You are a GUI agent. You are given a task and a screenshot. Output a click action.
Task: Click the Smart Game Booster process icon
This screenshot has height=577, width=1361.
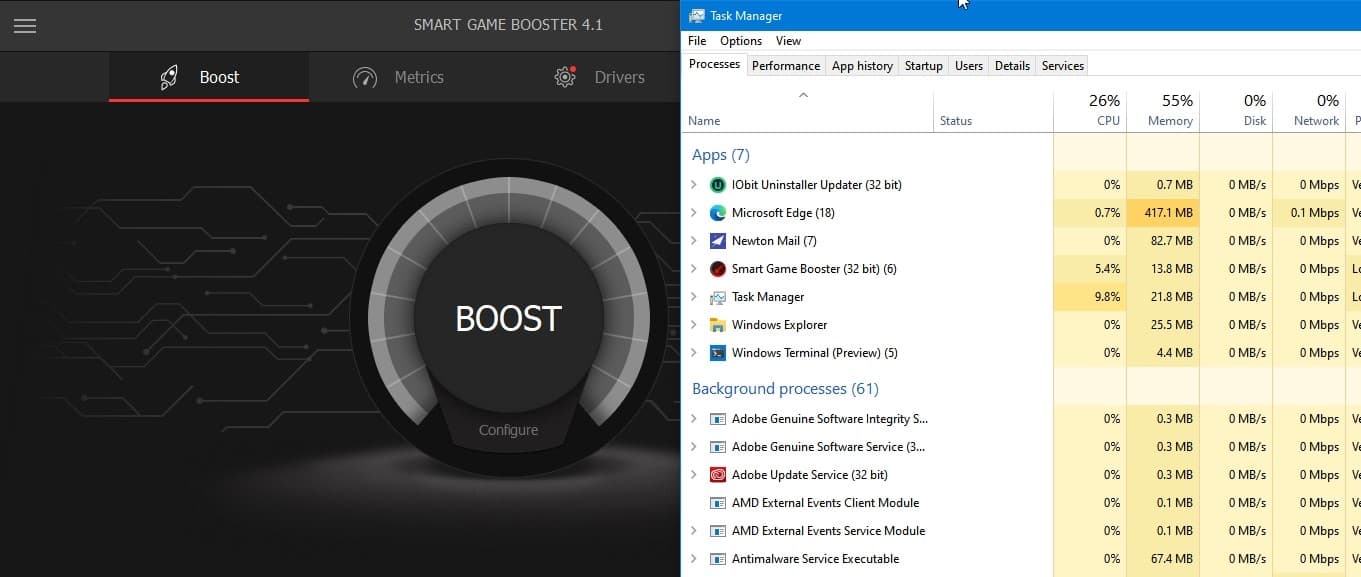[717, 269]
